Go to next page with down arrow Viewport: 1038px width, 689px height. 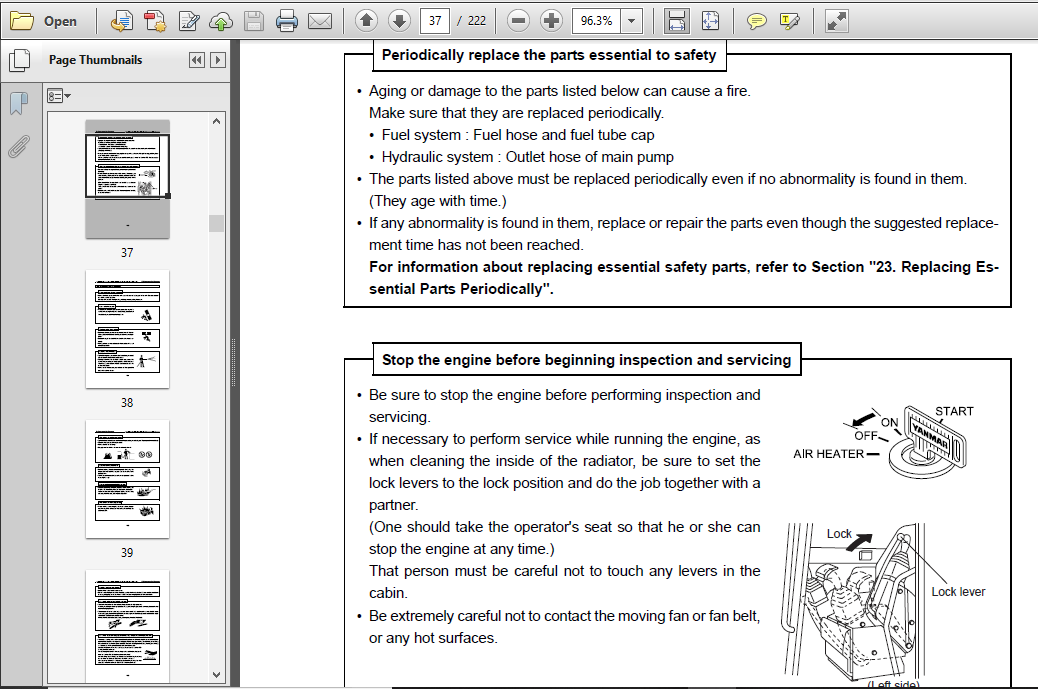(x=399, y=21)
